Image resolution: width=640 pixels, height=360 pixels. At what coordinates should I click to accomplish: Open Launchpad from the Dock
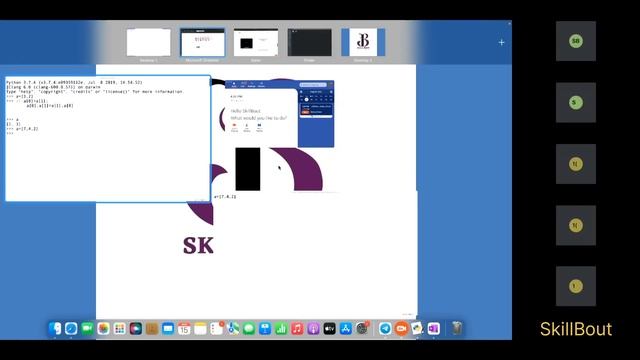click(120, 328)
